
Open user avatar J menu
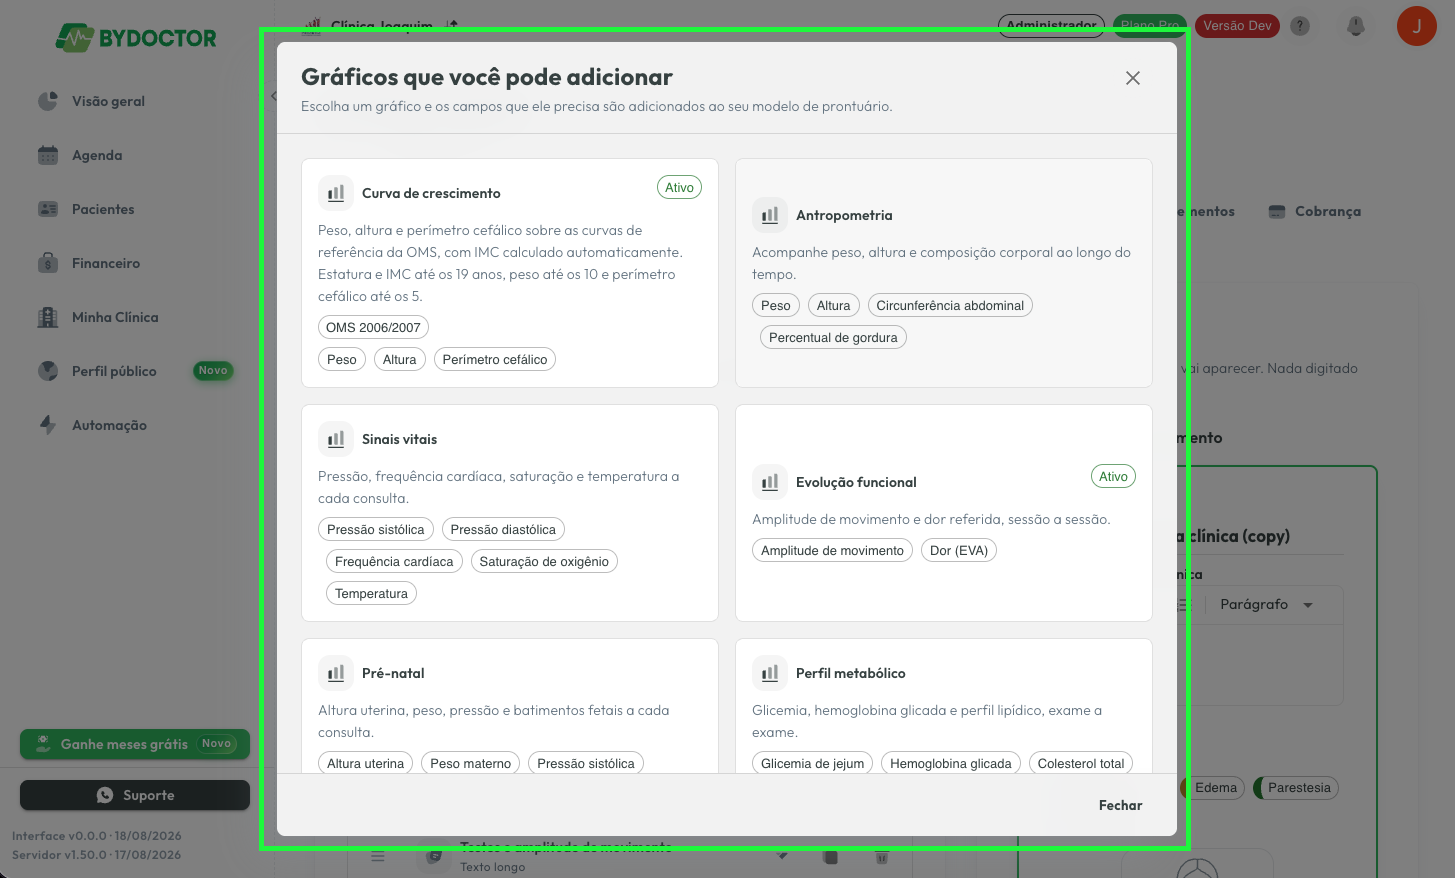click(1417, 26)
